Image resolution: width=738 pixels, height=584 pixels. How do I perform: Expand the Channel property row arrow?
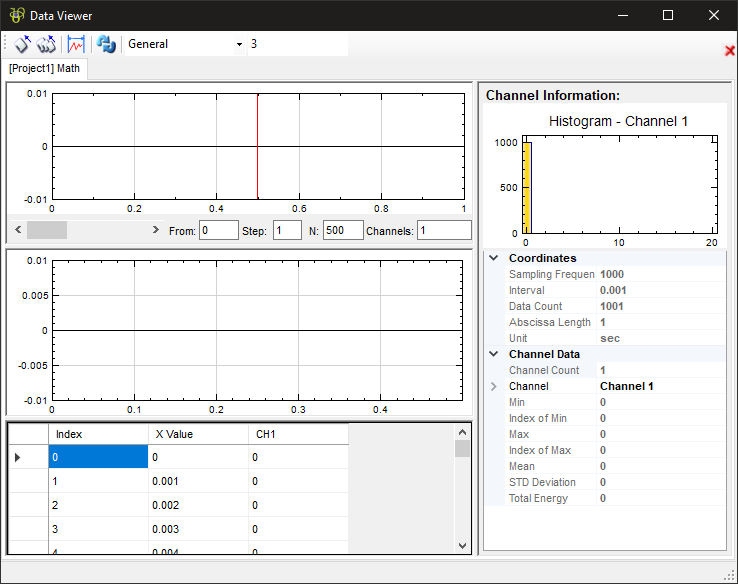point(493,386)
